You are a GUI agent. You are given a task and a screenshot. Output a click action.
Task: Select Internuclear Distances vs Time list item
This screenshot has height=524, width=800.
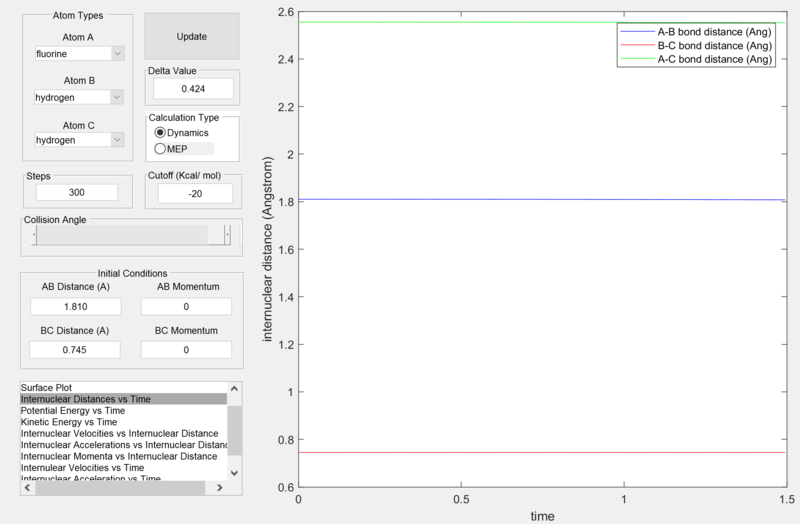coord(123,399)
